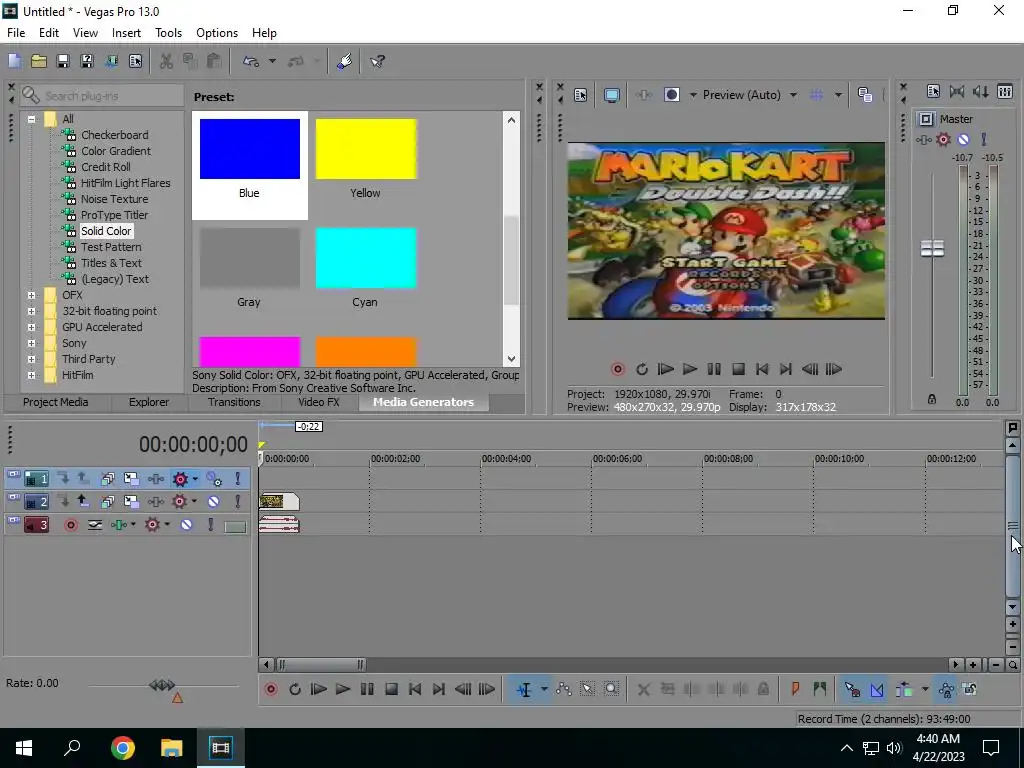This screenshot has height=768, width=1024.
Task: Collapse the All folder in plug-in tree
Action: [31, 119]
